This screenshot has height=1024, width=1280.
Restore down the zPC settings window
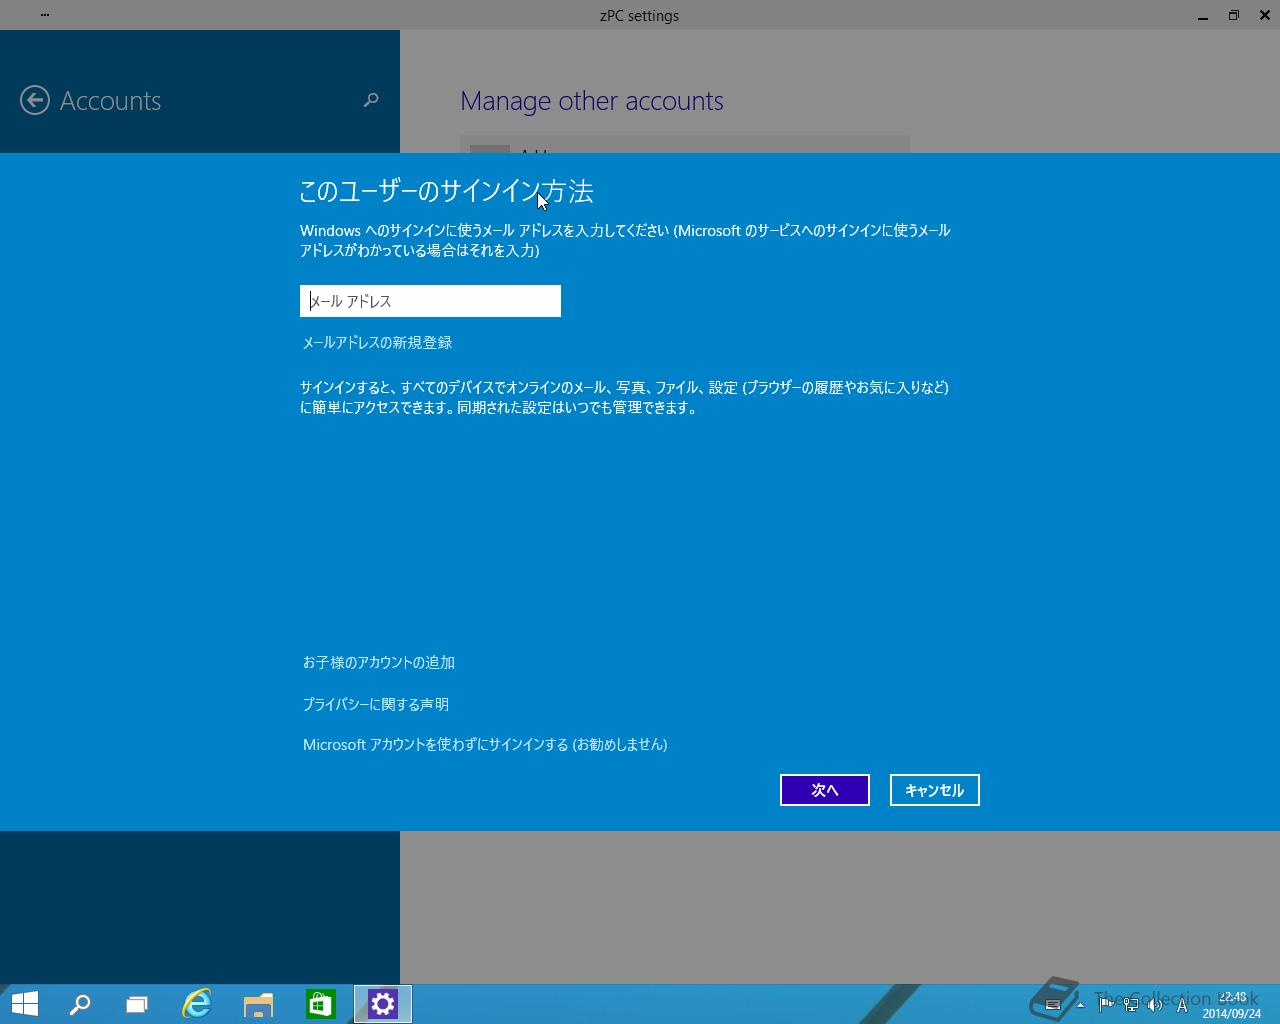(x=1234, y=15)
